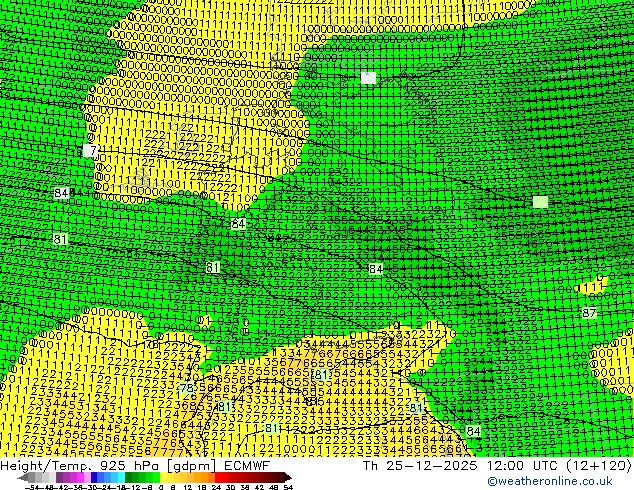This screenshot has height=490, width=634.
Task: Click the 54 value on the legend scale
Action: [288, 487]
